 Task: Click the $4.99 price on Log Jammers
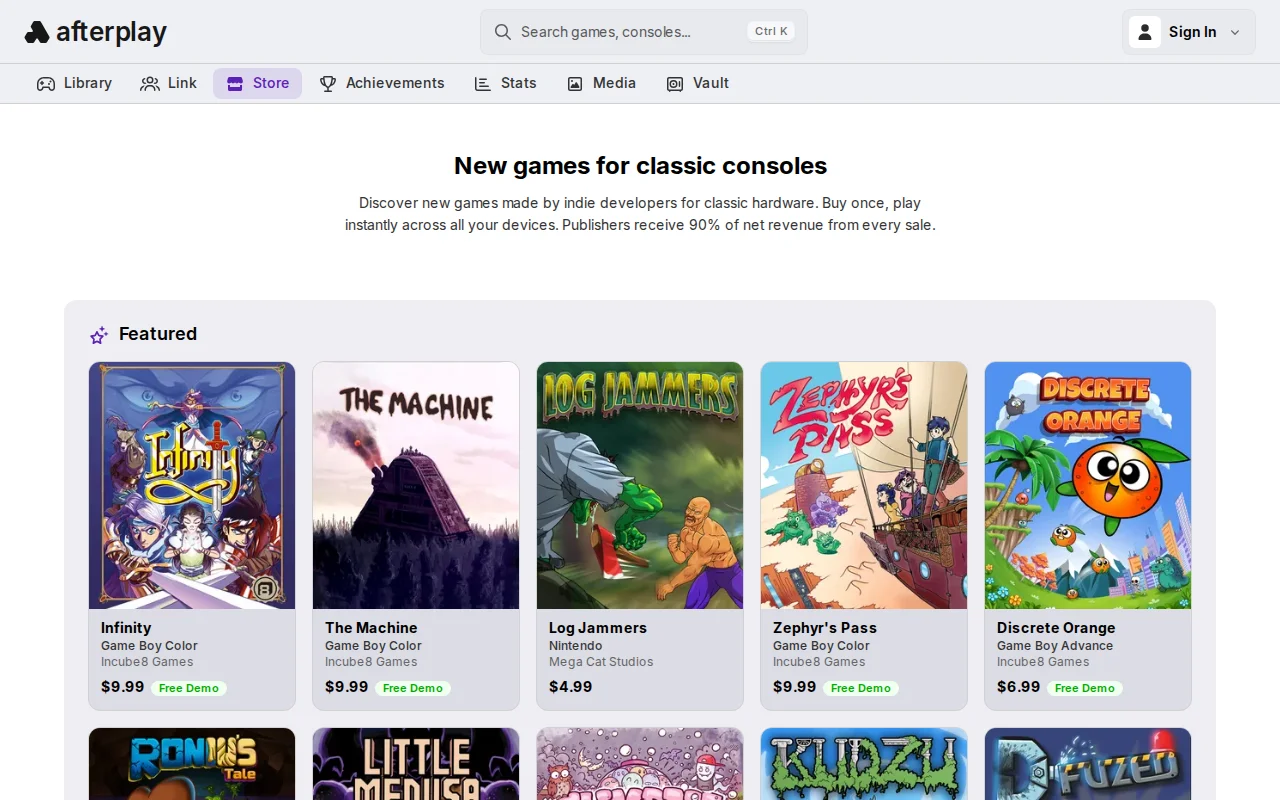click(x=571, y=687)
